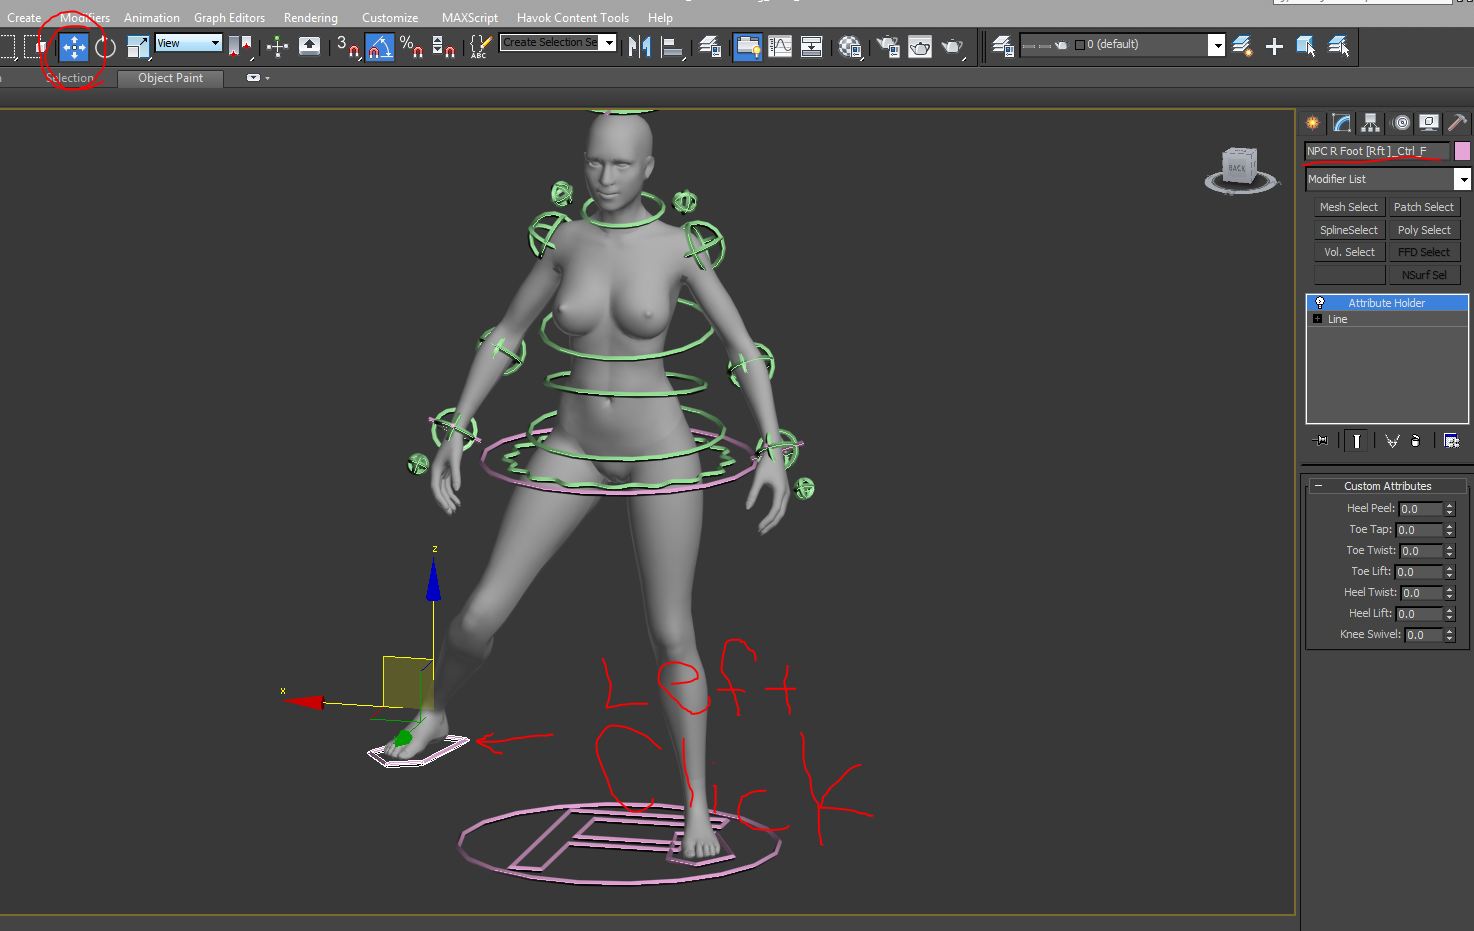
Task: Open the Material Editor
Action: [x=850, y=46]
